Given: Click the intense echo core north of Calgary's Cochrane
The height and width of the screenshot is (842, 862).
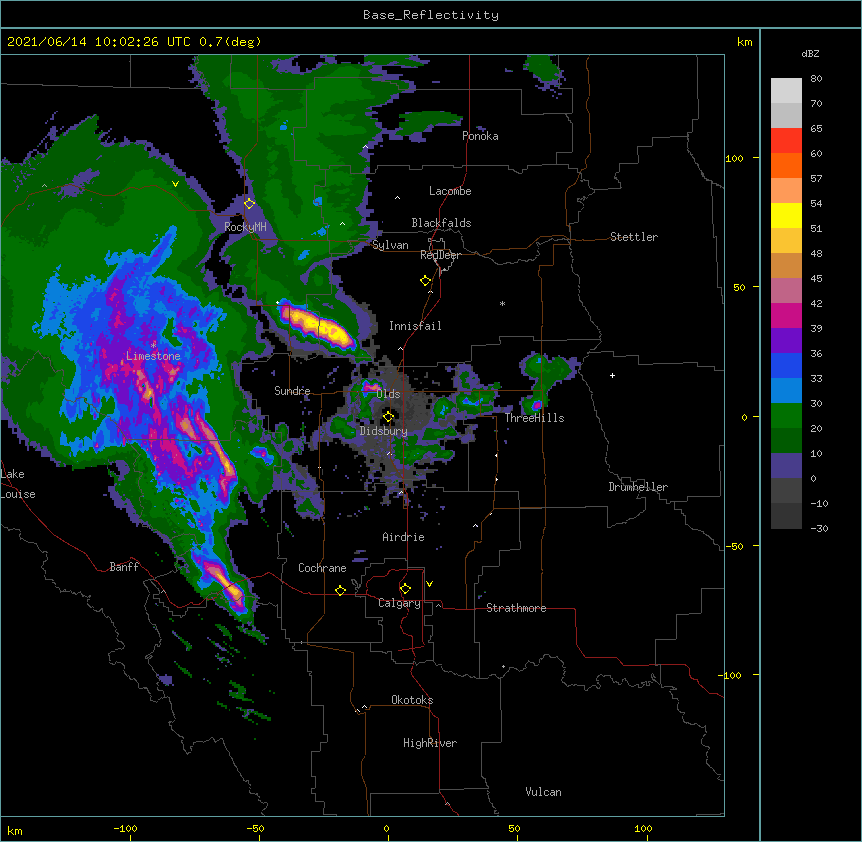Looking at the screenshot, I should 224,584.
